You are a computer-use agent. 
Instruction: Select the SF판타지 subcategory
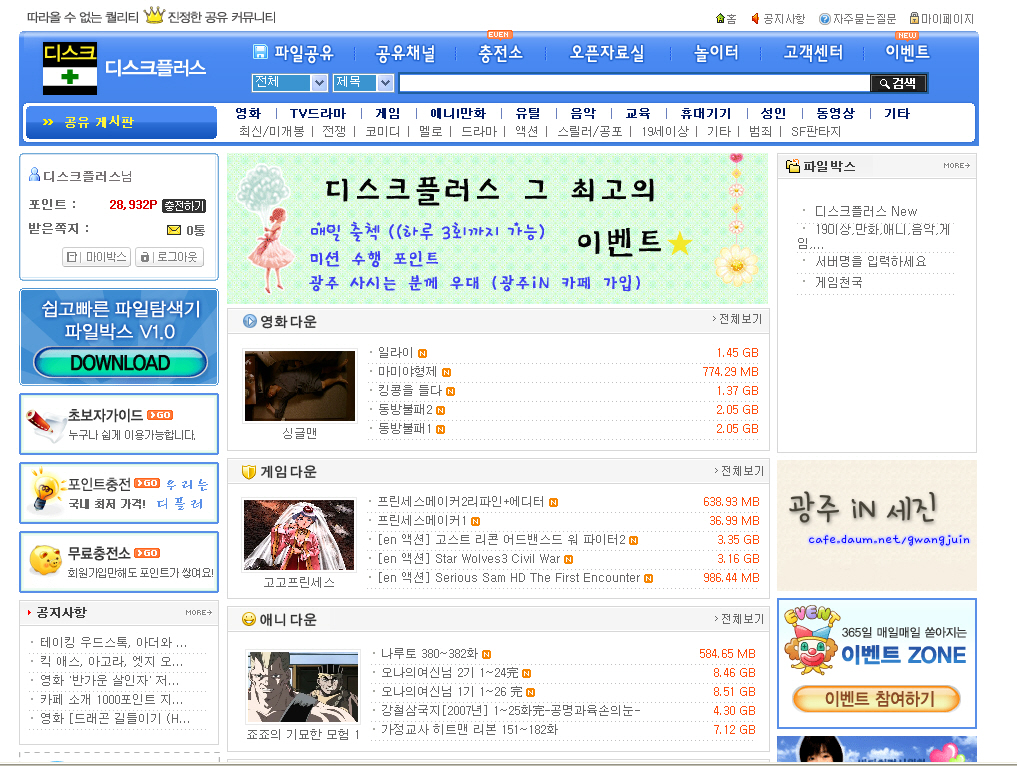(816, 132)
